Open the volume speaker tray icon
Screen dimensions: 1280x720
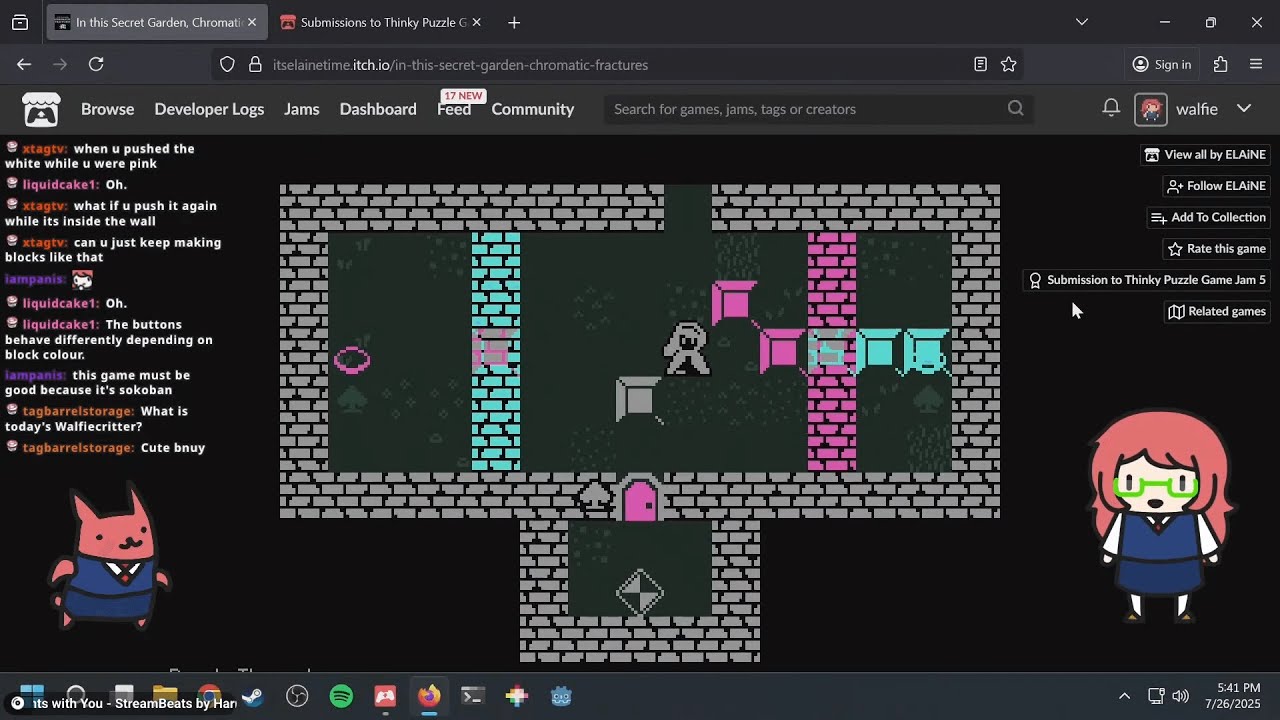click(1181, 696)
